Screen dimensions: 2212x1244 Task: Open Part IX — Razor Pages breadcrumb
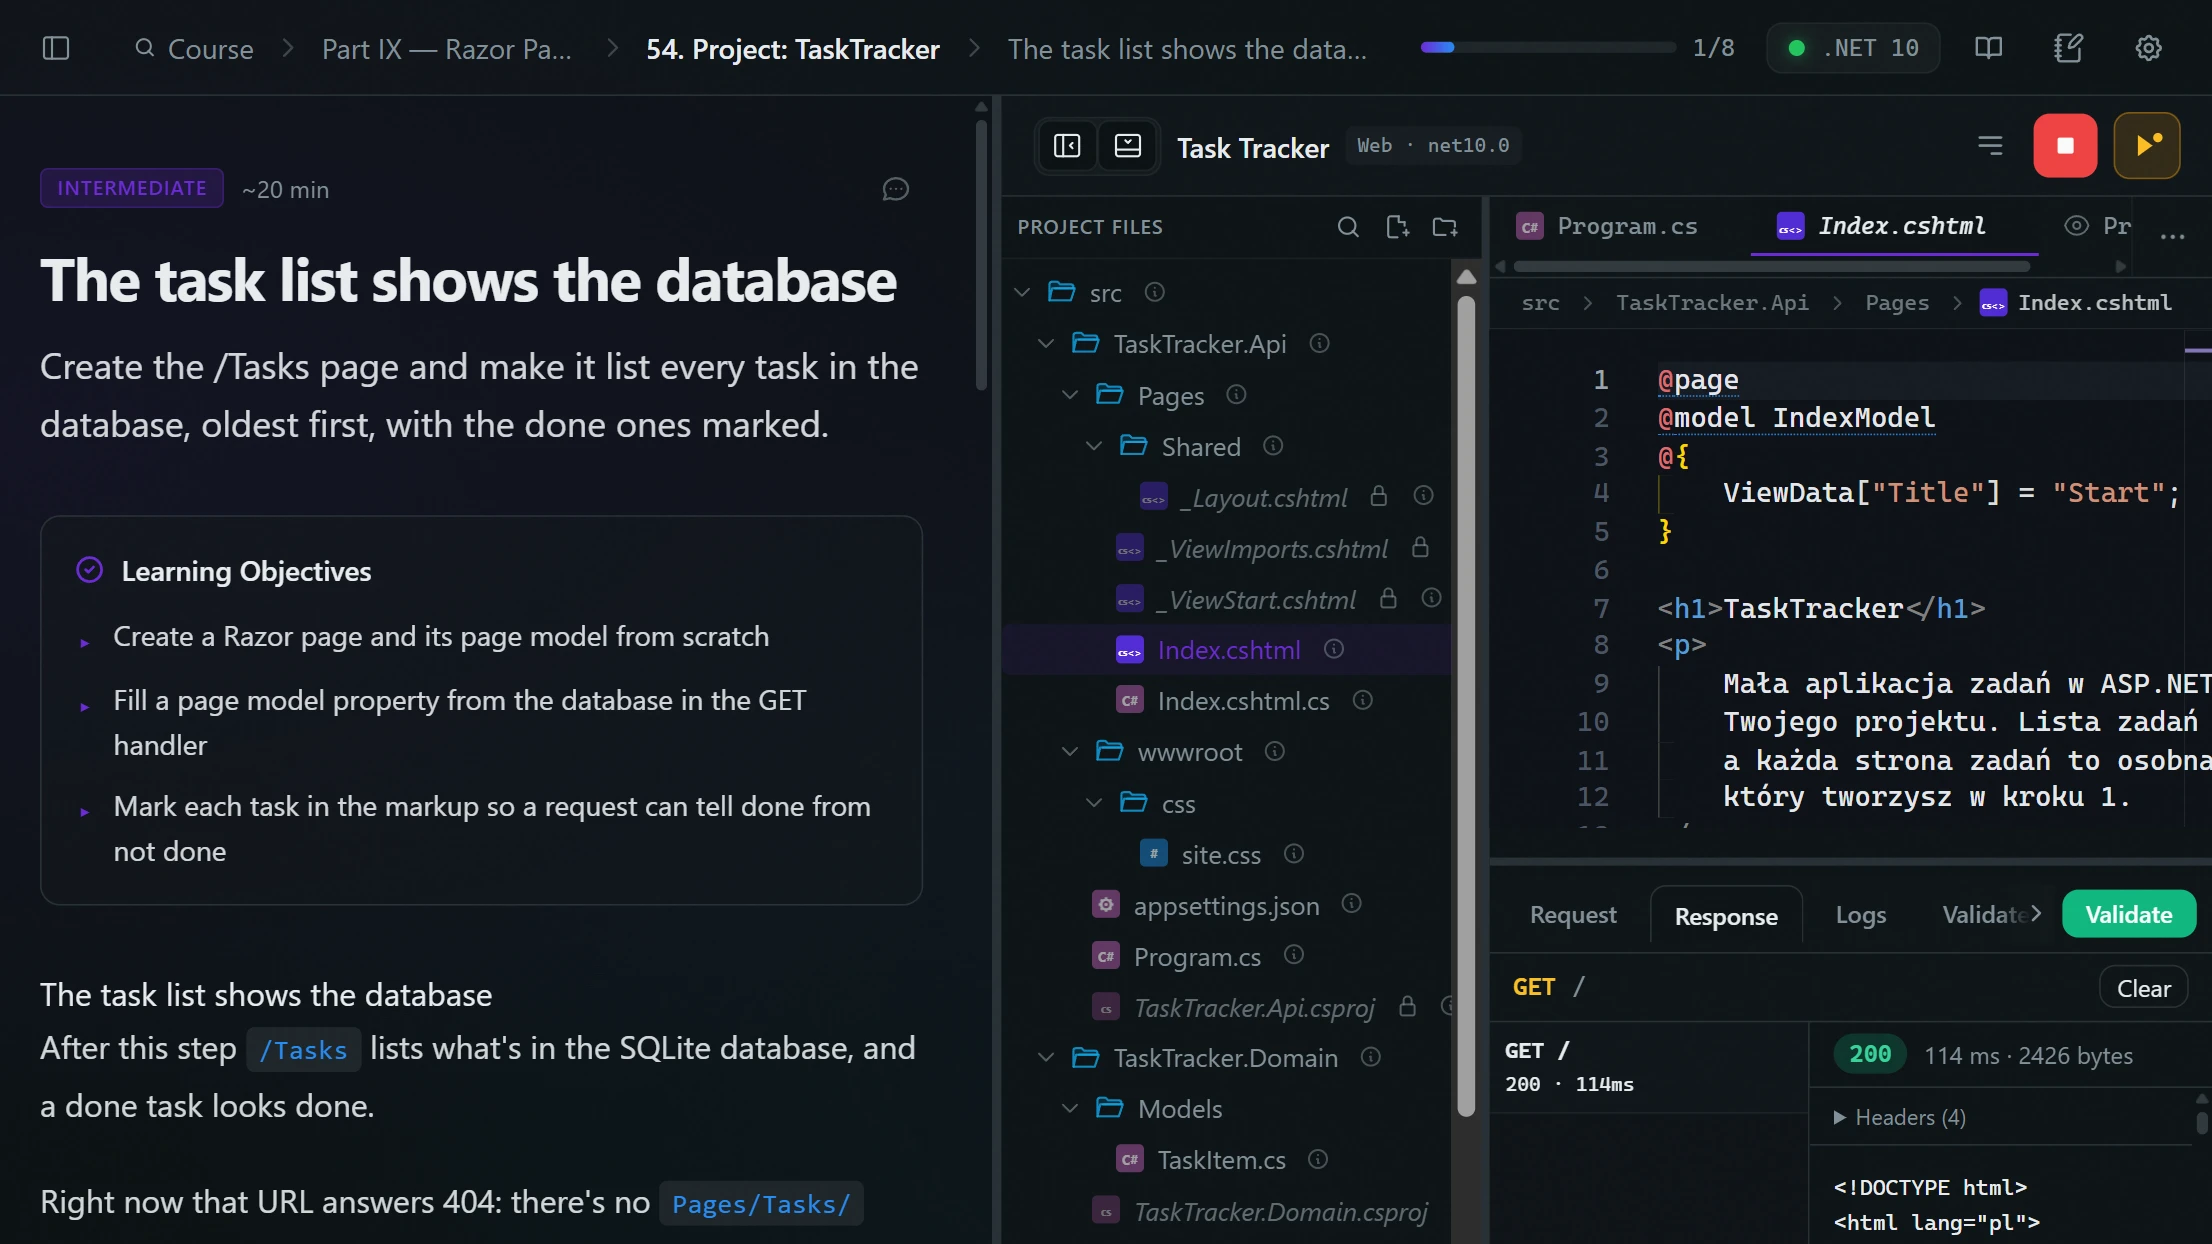click(447, 49)
